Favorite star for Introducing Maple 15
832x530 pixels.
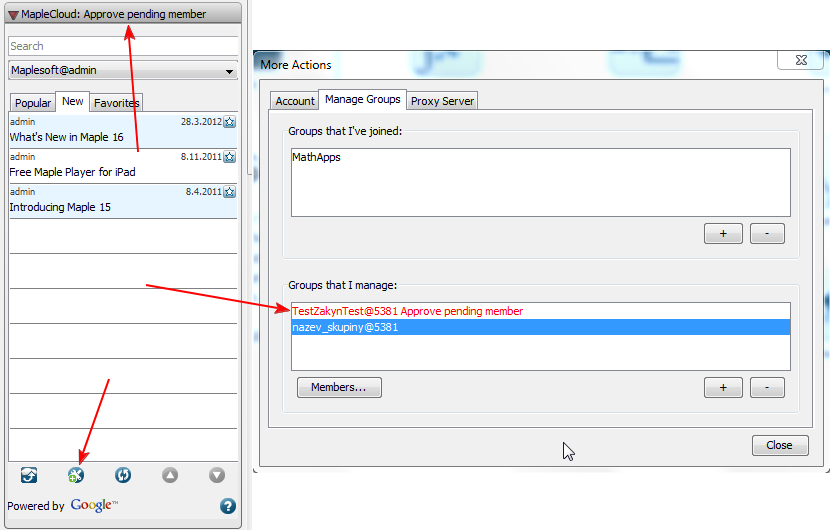pos(230,192)
